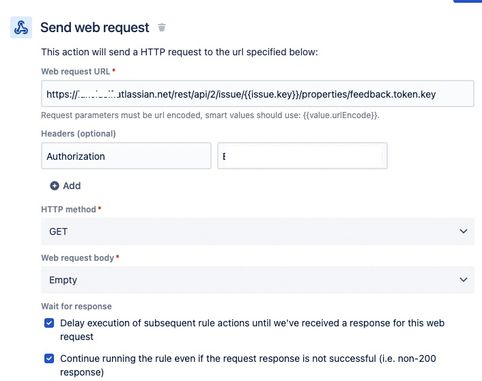Image resolution: width=482 pixels, height=381 pixels.
Task: Click the chevron arrow in the GET field
Action: 463,231
